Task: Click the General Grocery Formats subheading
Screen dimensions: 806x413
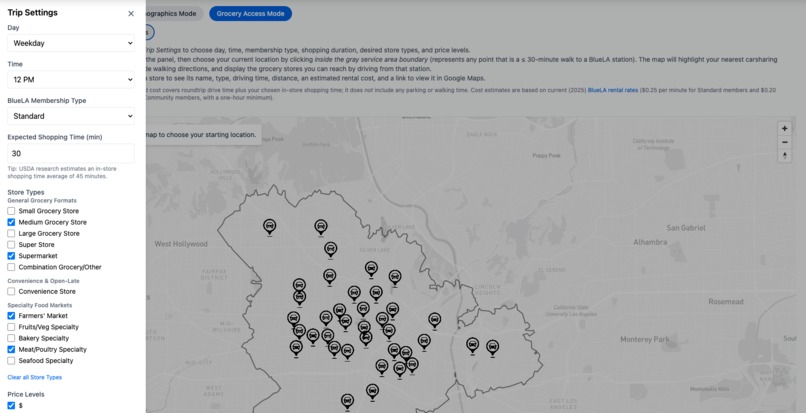Action: tap(42, 201)
